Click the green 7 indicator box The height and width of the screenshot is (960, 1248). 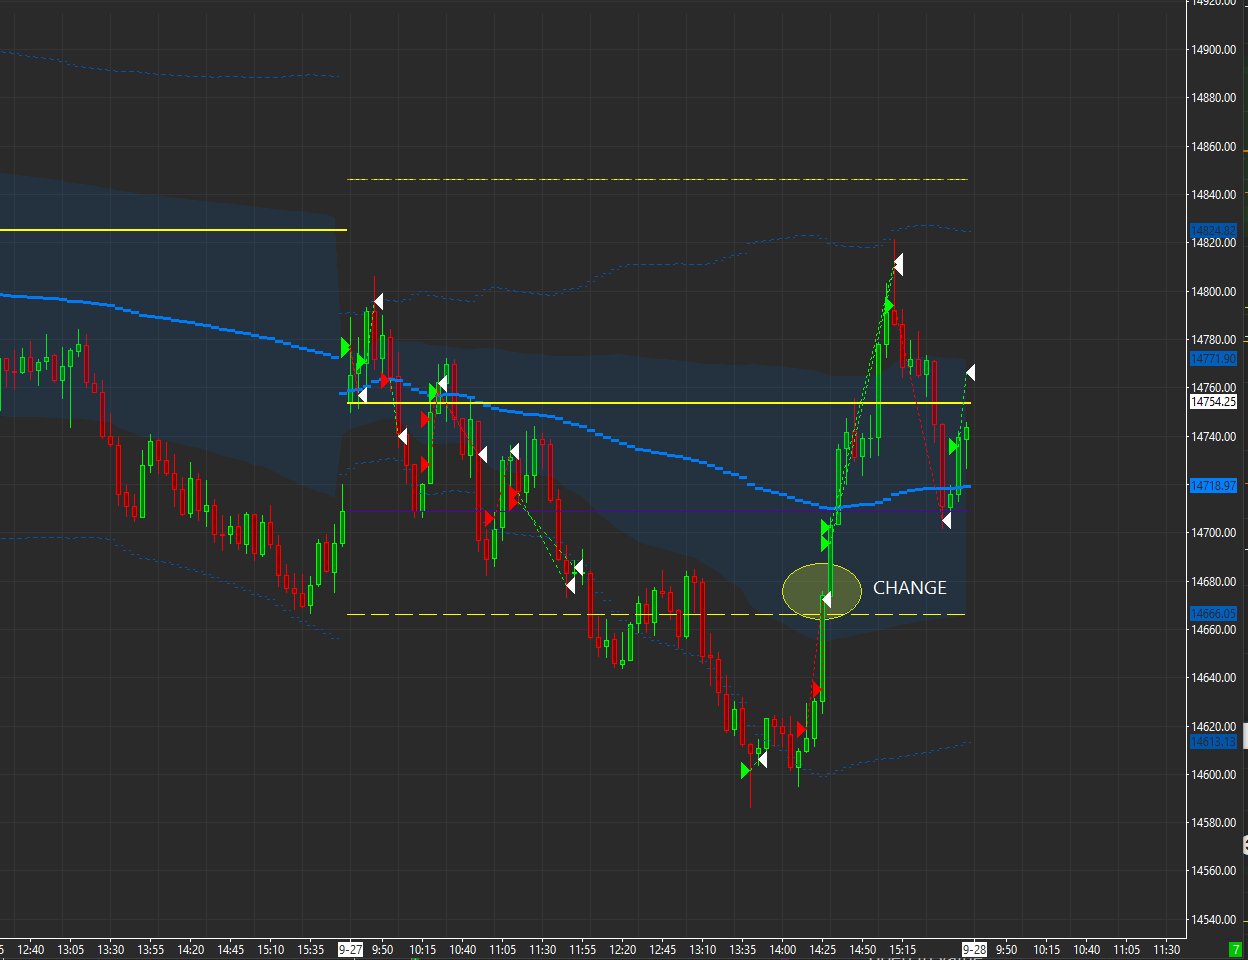point(1235,949)
